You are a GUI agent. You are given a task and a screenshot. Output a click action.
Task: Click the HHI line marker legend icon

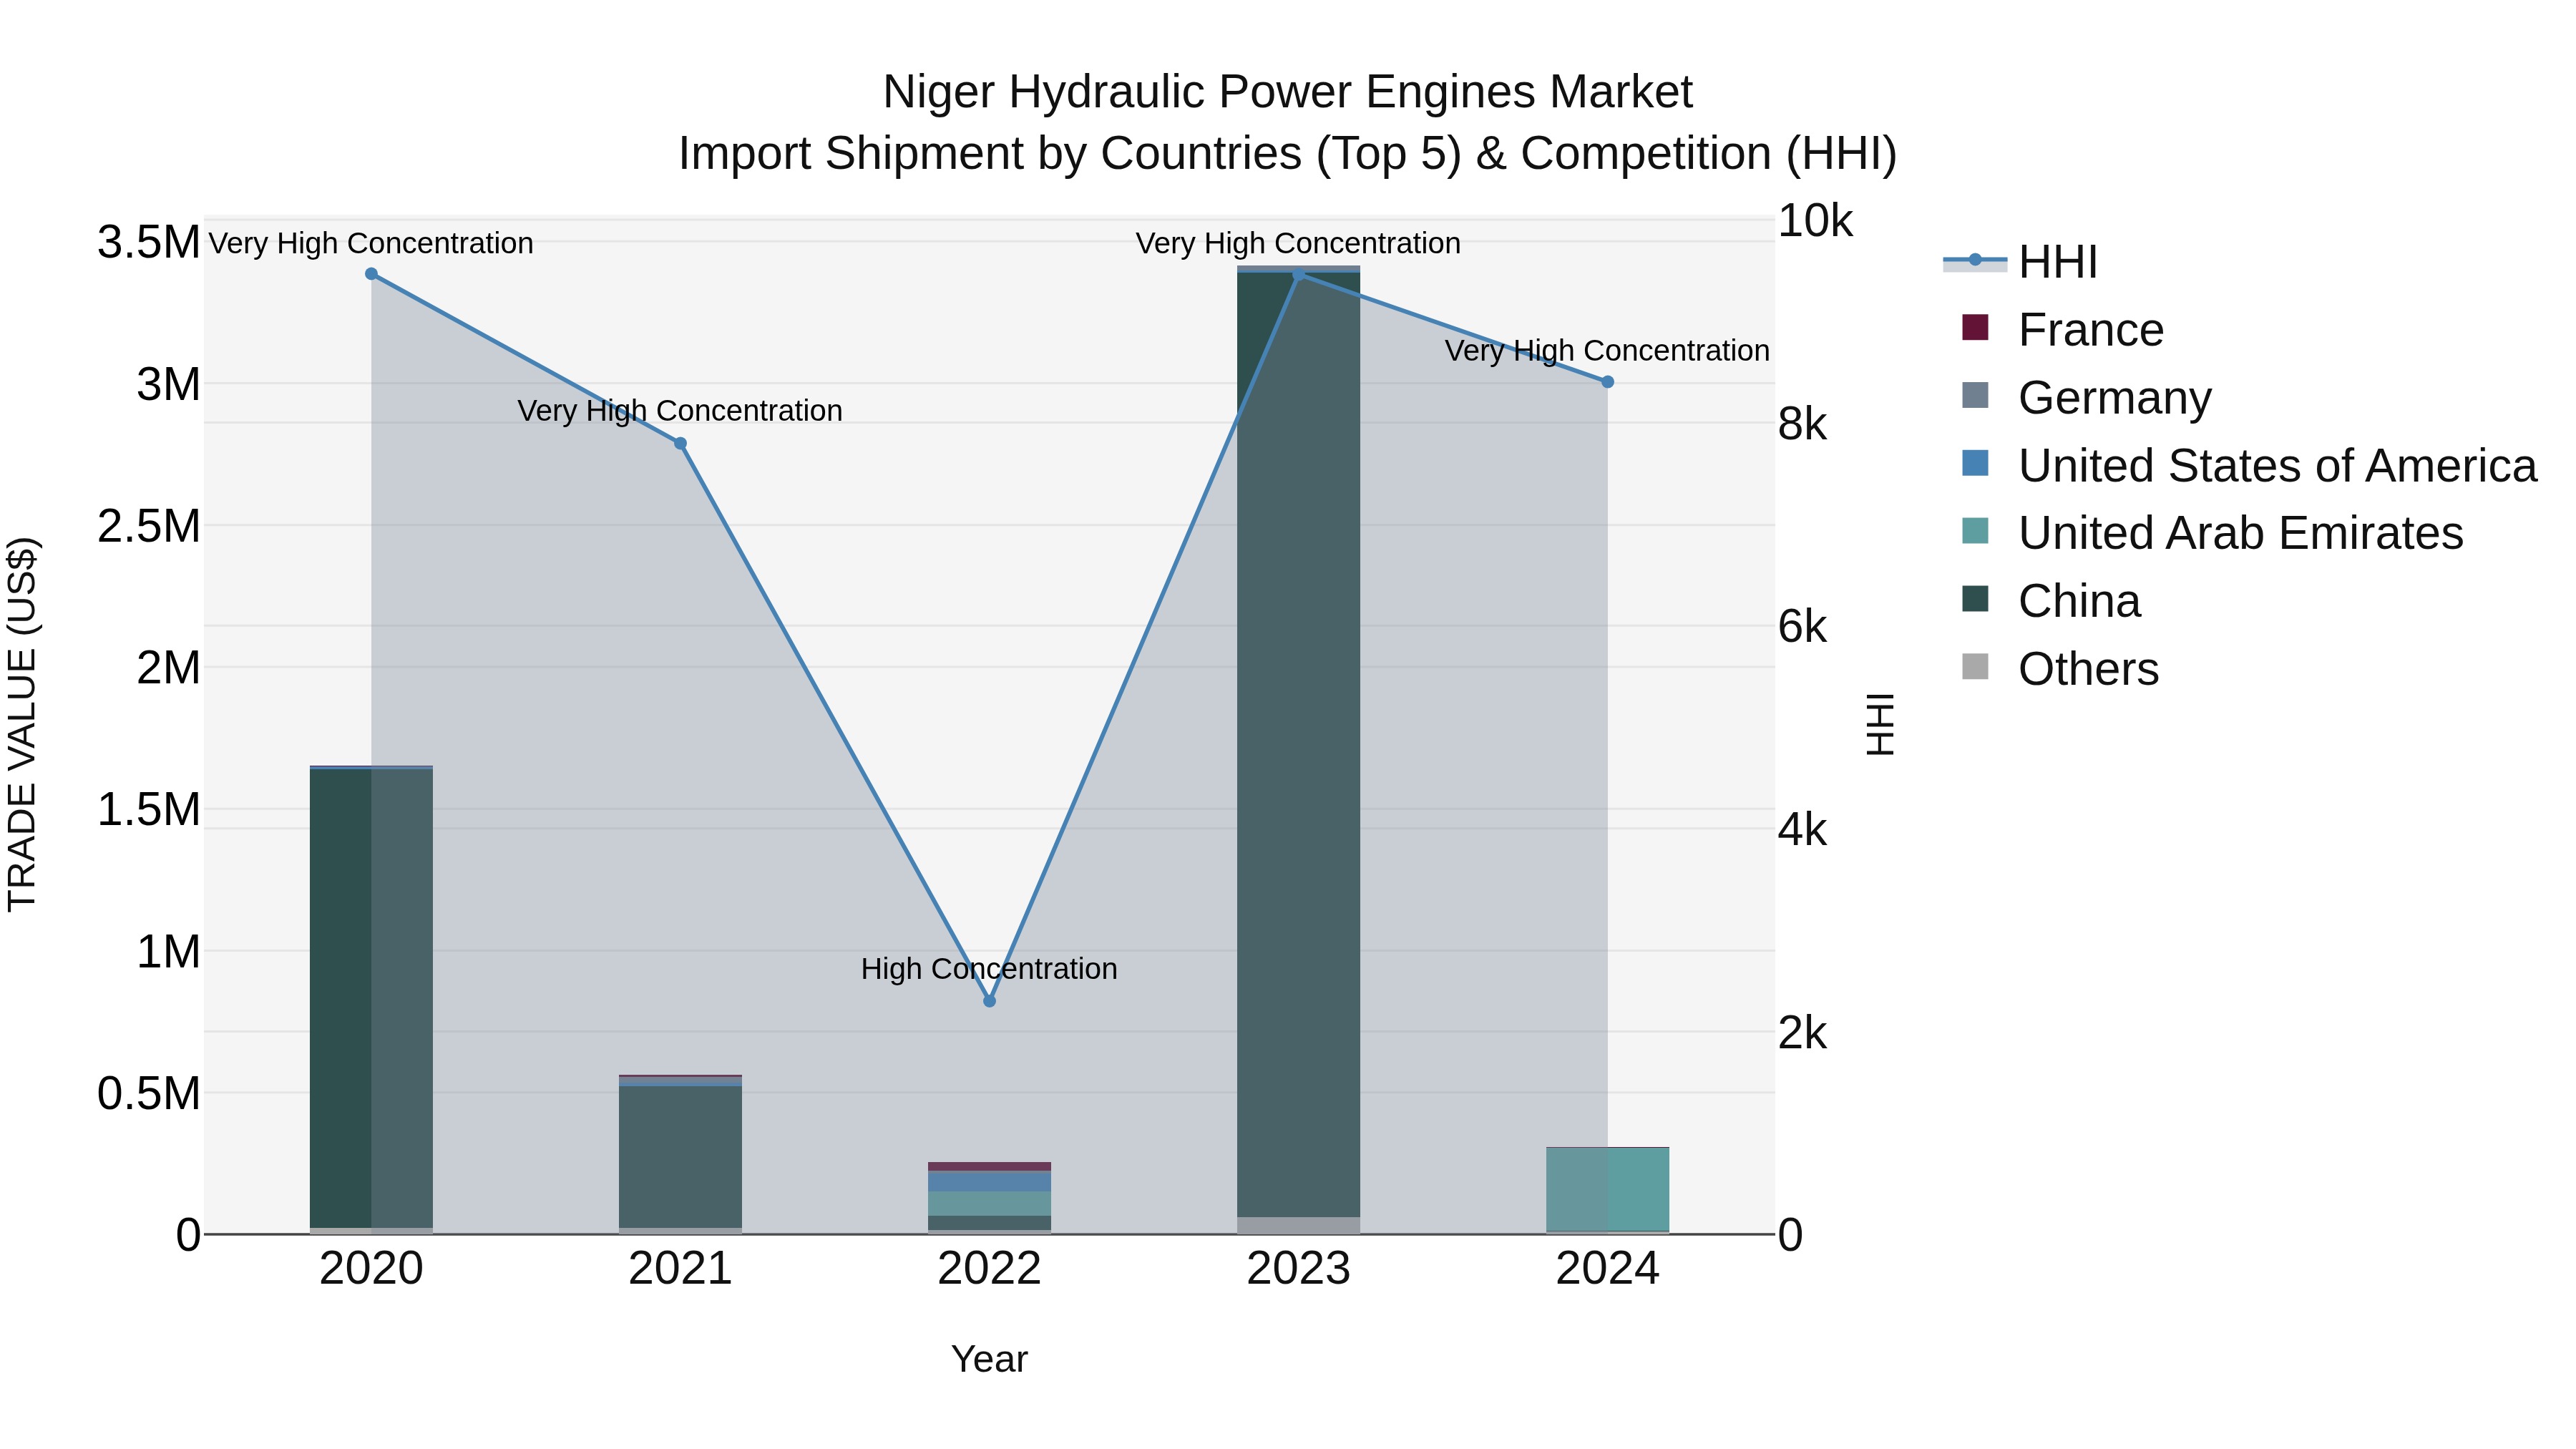1975,261
